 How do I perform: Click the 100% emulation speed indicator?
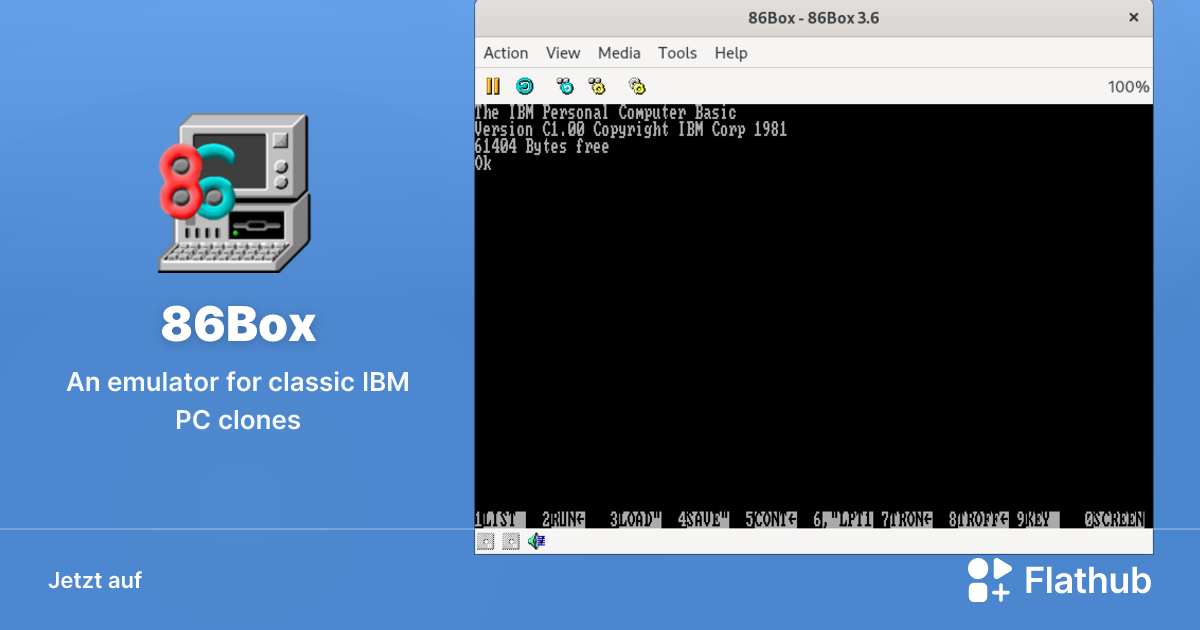click(x=1128, y=86)
